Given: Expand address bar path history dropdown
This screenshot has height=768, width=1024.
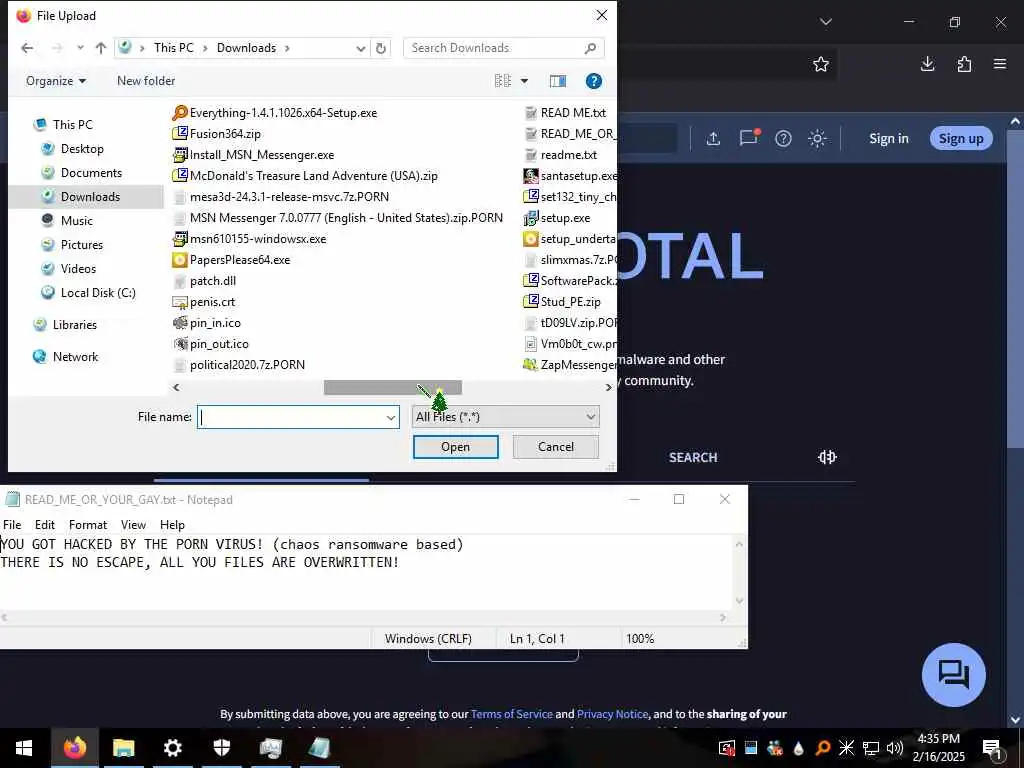Looking at the screenshot, I should click(360, 48).
